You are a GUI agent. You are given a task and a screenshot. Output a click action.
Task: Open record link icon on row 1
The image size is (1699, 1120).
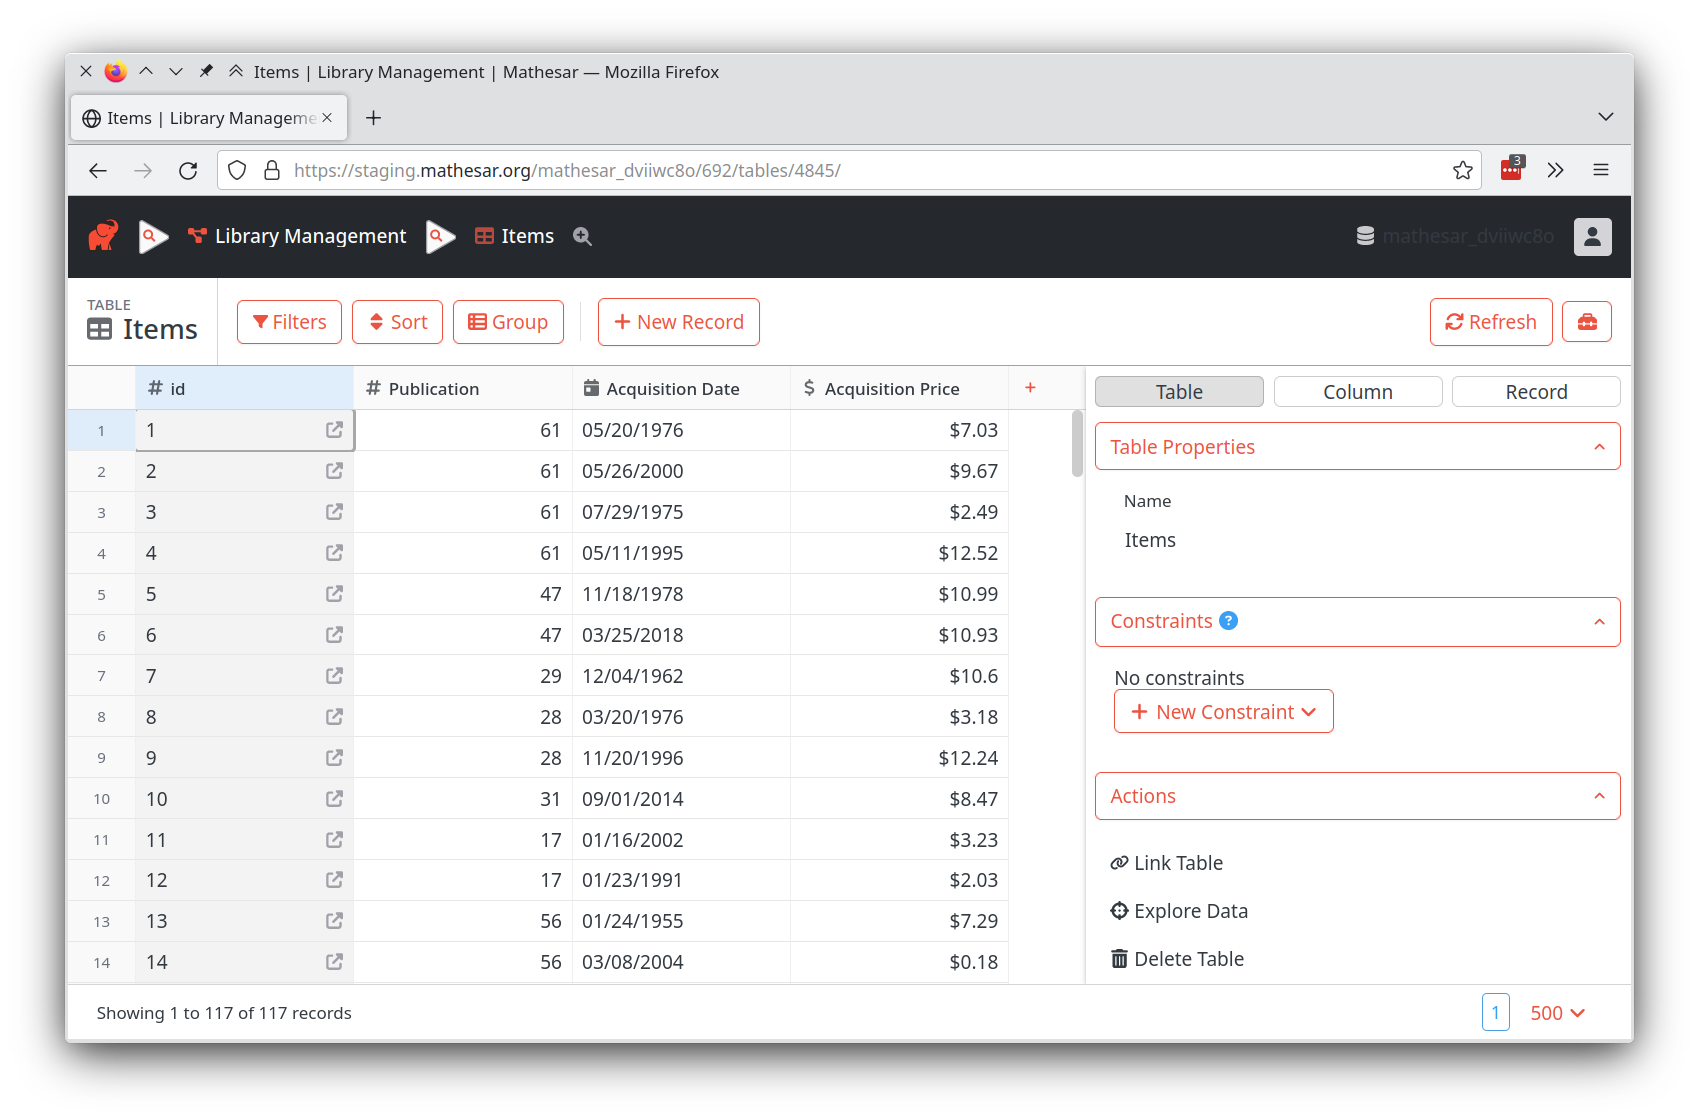click(x=334, y=429)
